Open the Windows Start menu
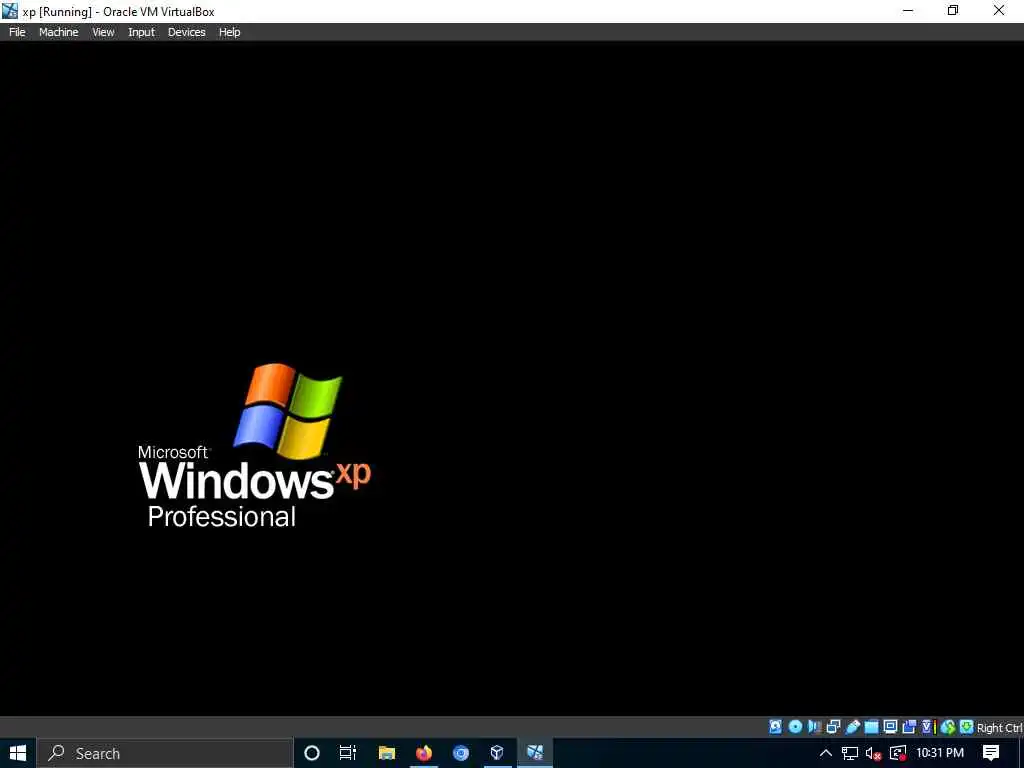The height and width of the screenshot is (768, 1024). 18,753
